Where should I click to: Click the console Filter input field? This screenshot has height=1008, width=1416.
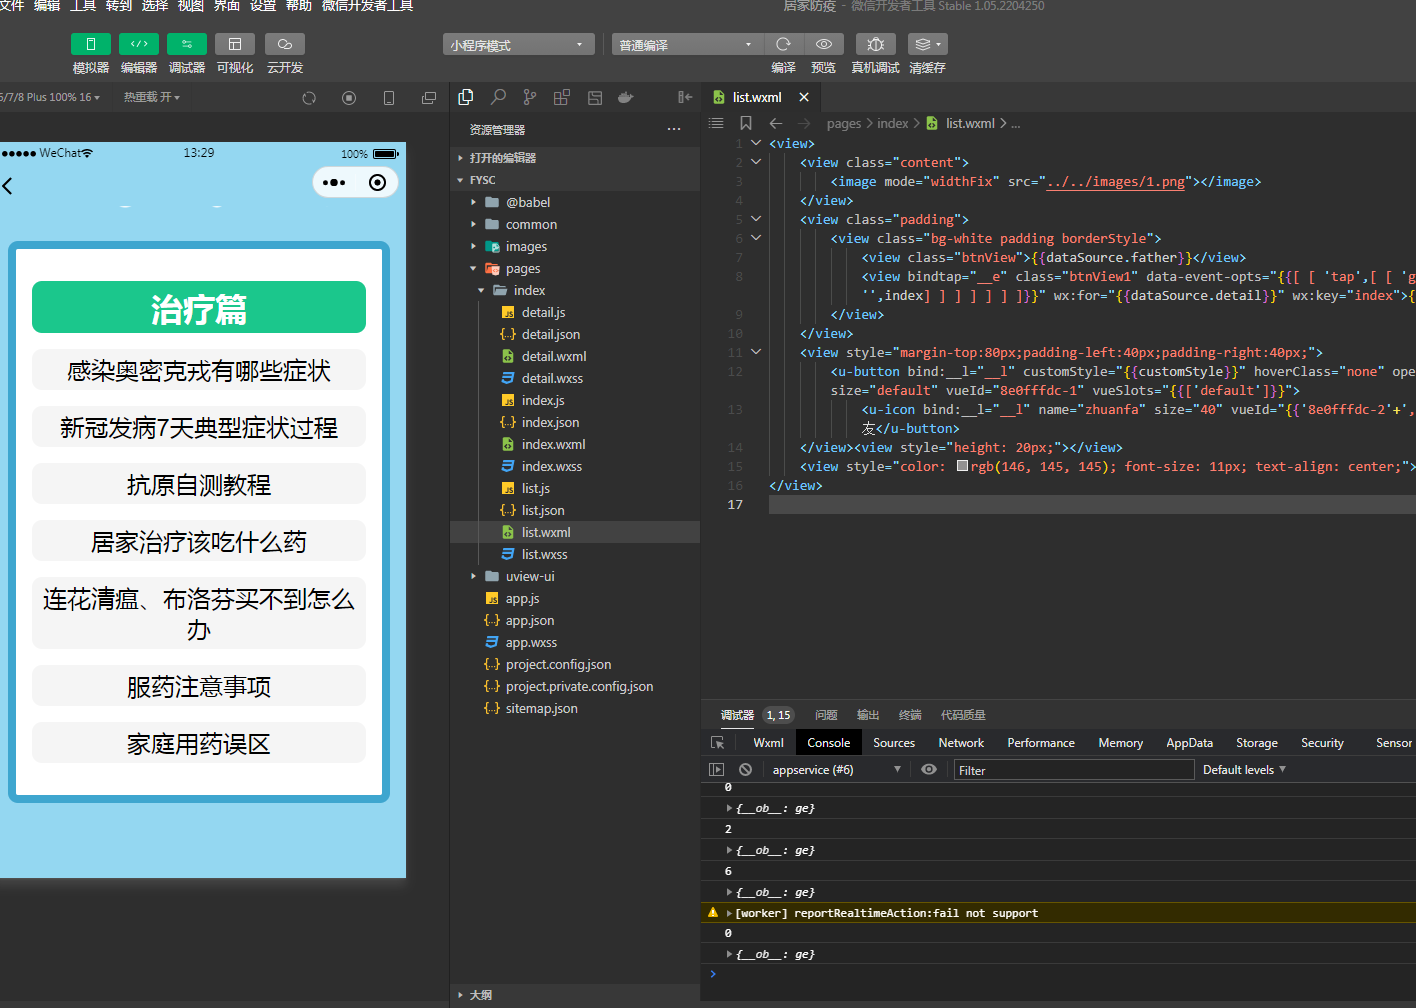pyautogui.click(x=1073, y=769)
